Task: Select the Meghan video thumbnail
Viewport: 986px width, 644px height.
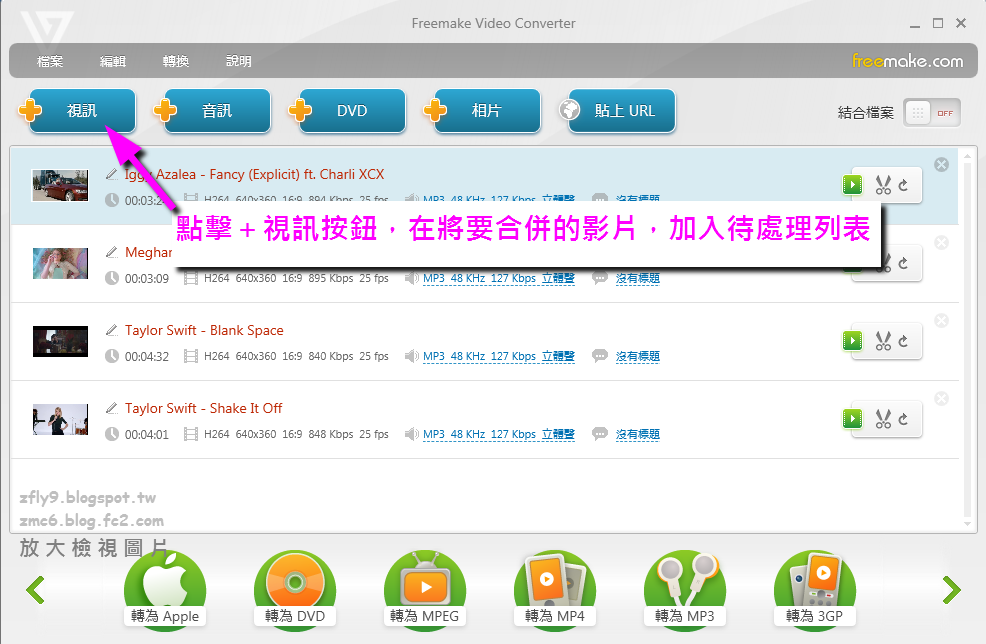Action: point(60,264)
